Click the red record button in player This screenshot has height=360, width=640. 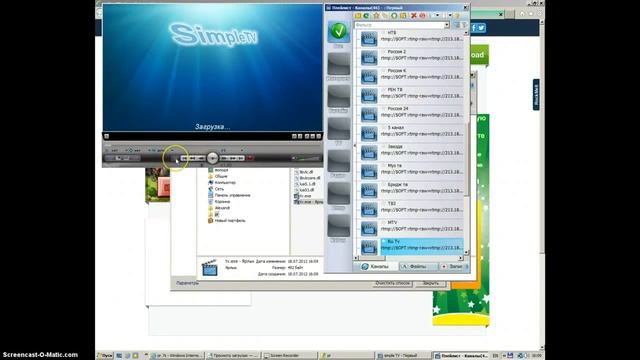pyautogui.click(x=250, y=158)
